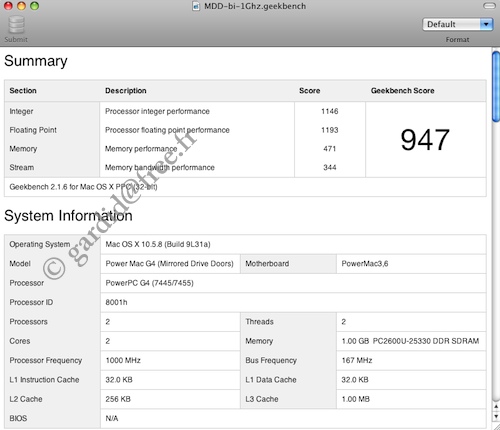
Task: Minimize window with yellow button
Action: point(21,6)
